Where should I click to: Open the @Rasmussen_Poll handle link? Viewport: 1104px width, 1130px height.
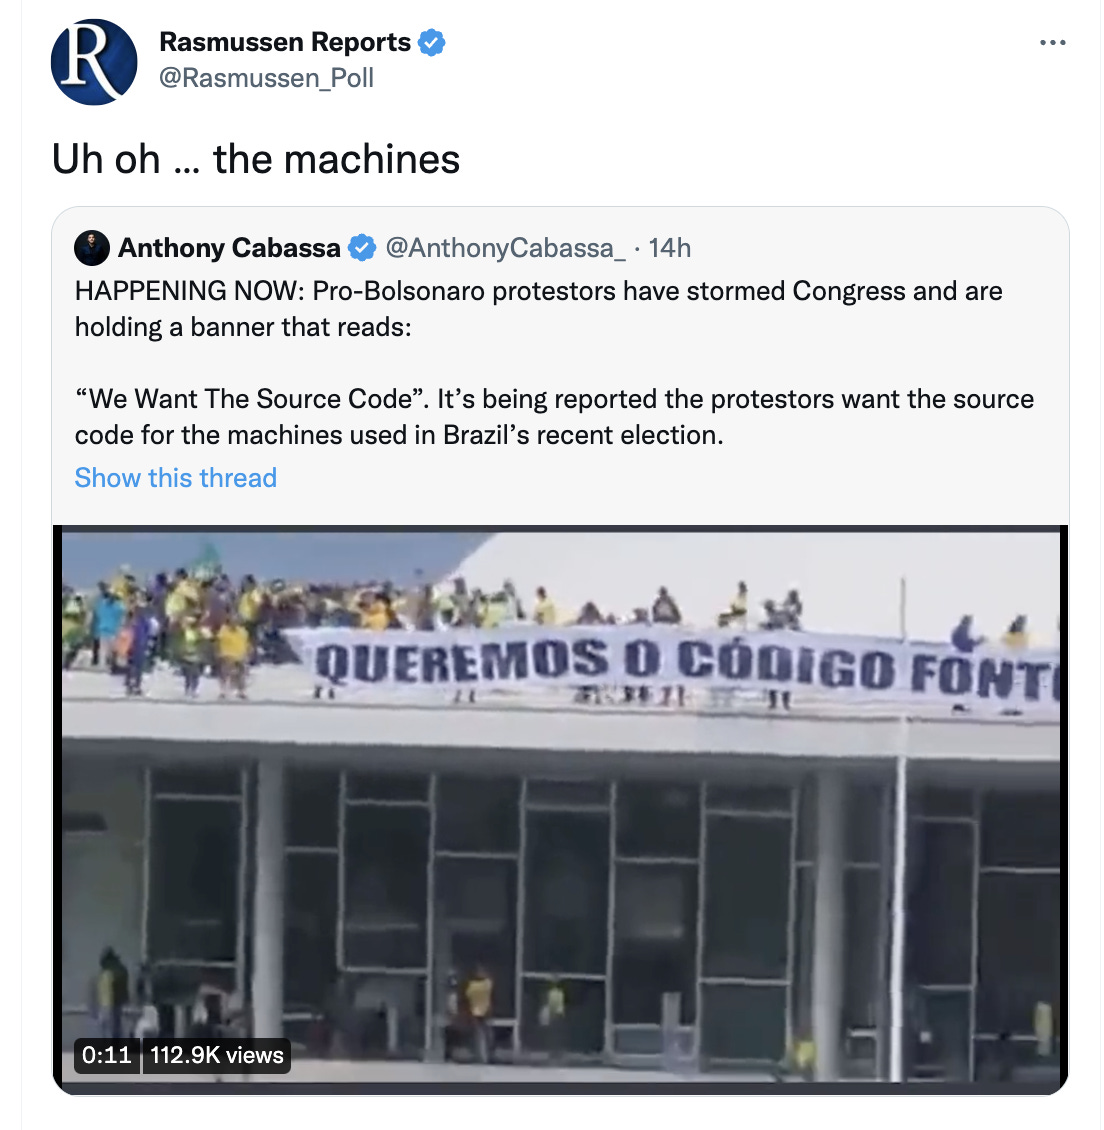point(266,78)
